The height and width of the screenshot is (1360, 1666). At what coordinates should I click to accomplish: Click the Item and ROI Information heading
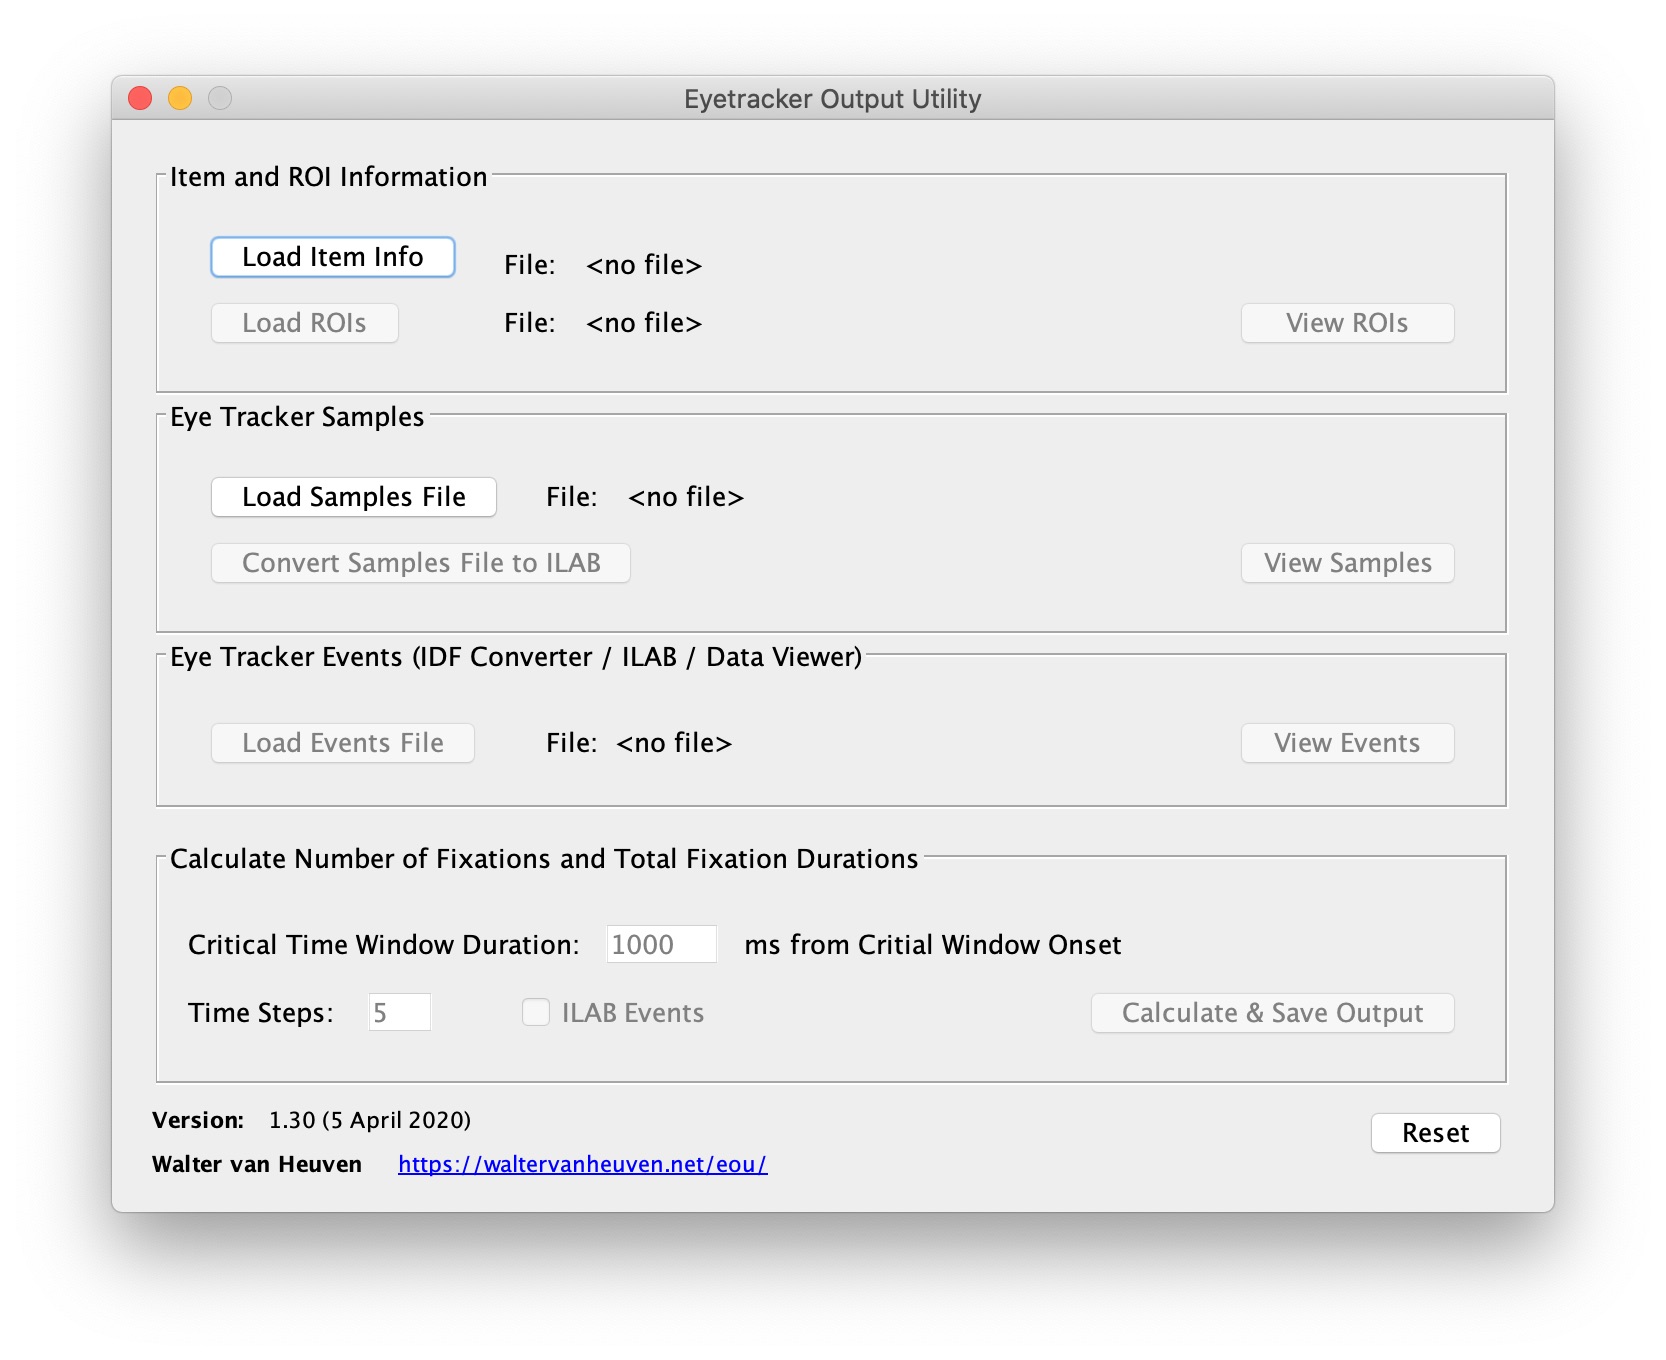pos(329,177)
